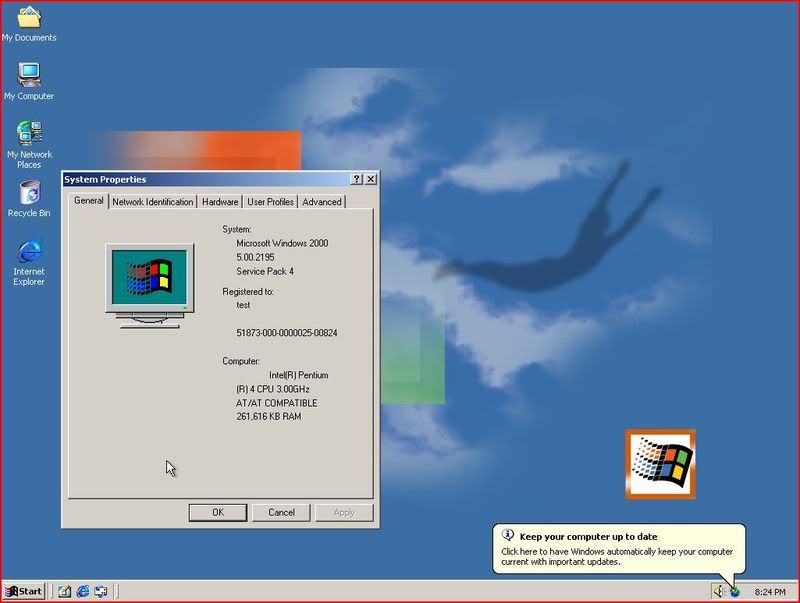Screen dimensions: 800x603
Task: Click the volume speaker tray icon
Action: click(x=718, y=591)
